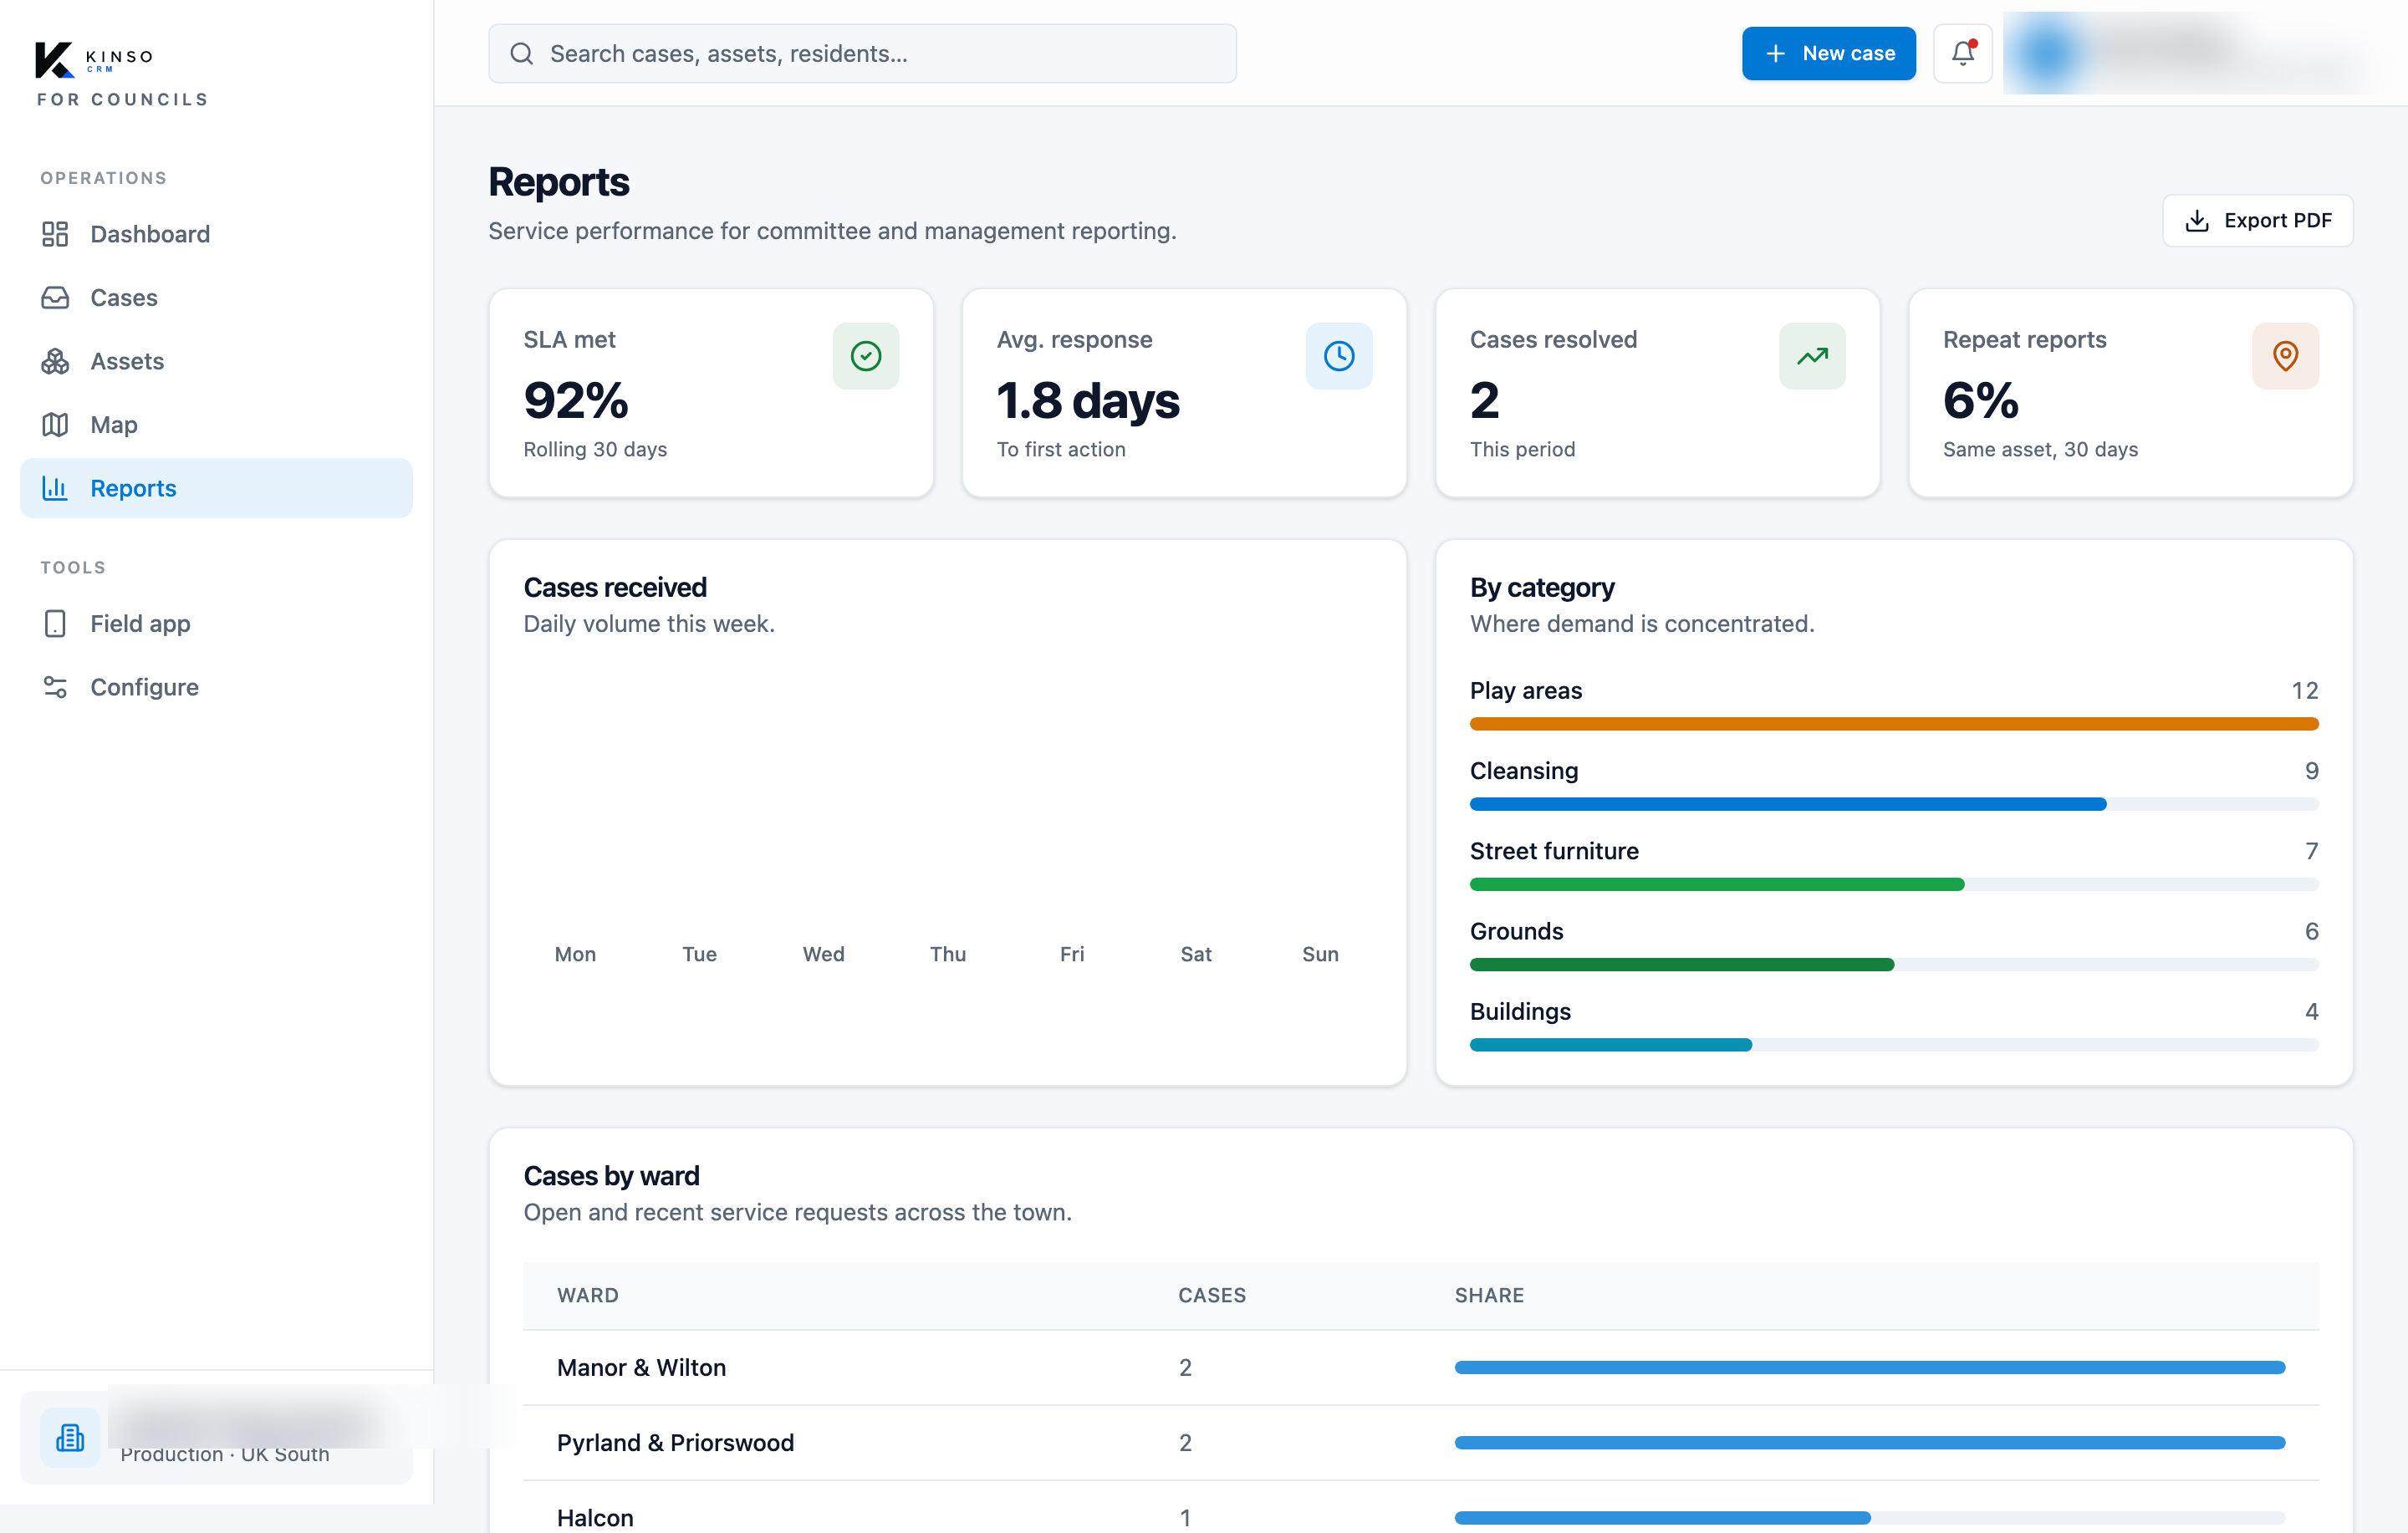Click the SHARE column header
The height and width of the screenshot is (1533, 2408).
1489,1295
